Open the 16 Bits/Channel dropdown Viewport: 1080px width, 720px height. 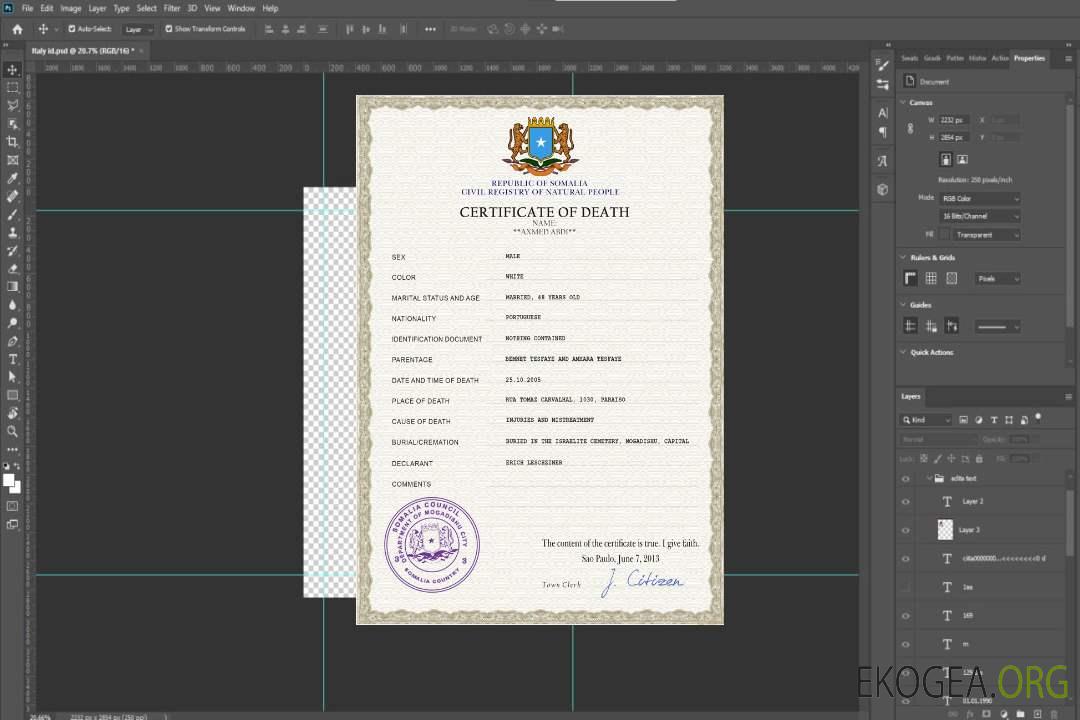click(x=980, y=216)
